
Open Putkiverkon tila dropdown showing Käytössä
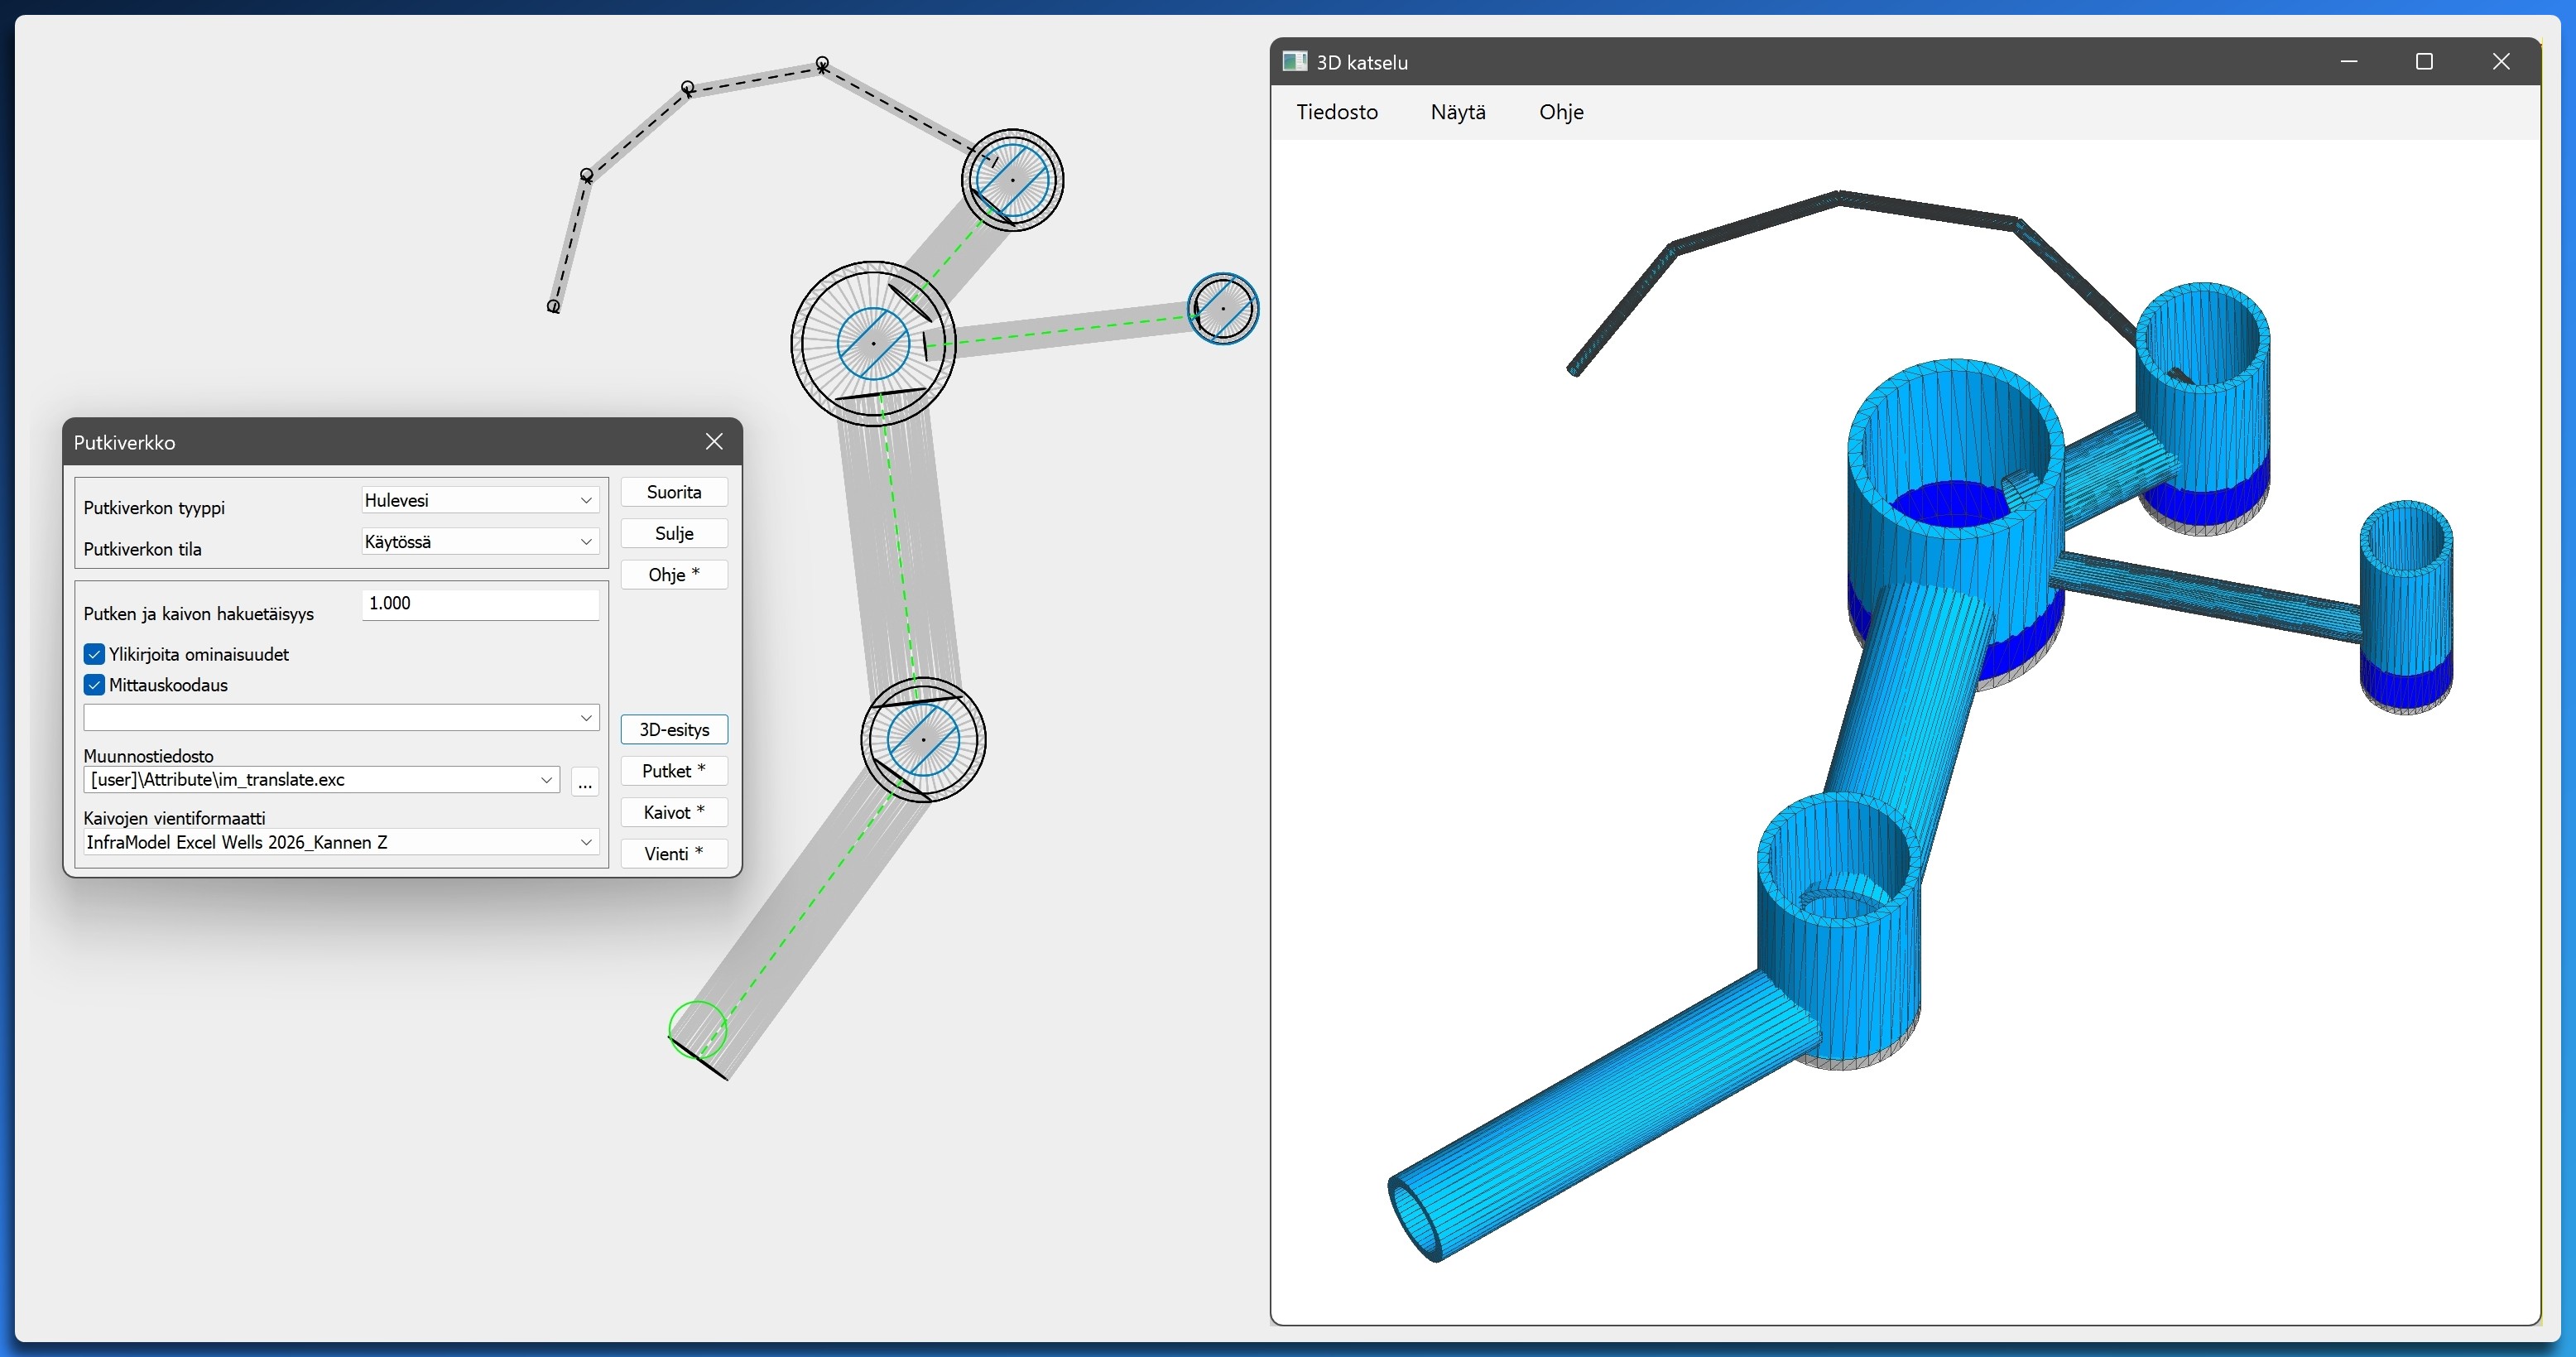pos(480,541)
